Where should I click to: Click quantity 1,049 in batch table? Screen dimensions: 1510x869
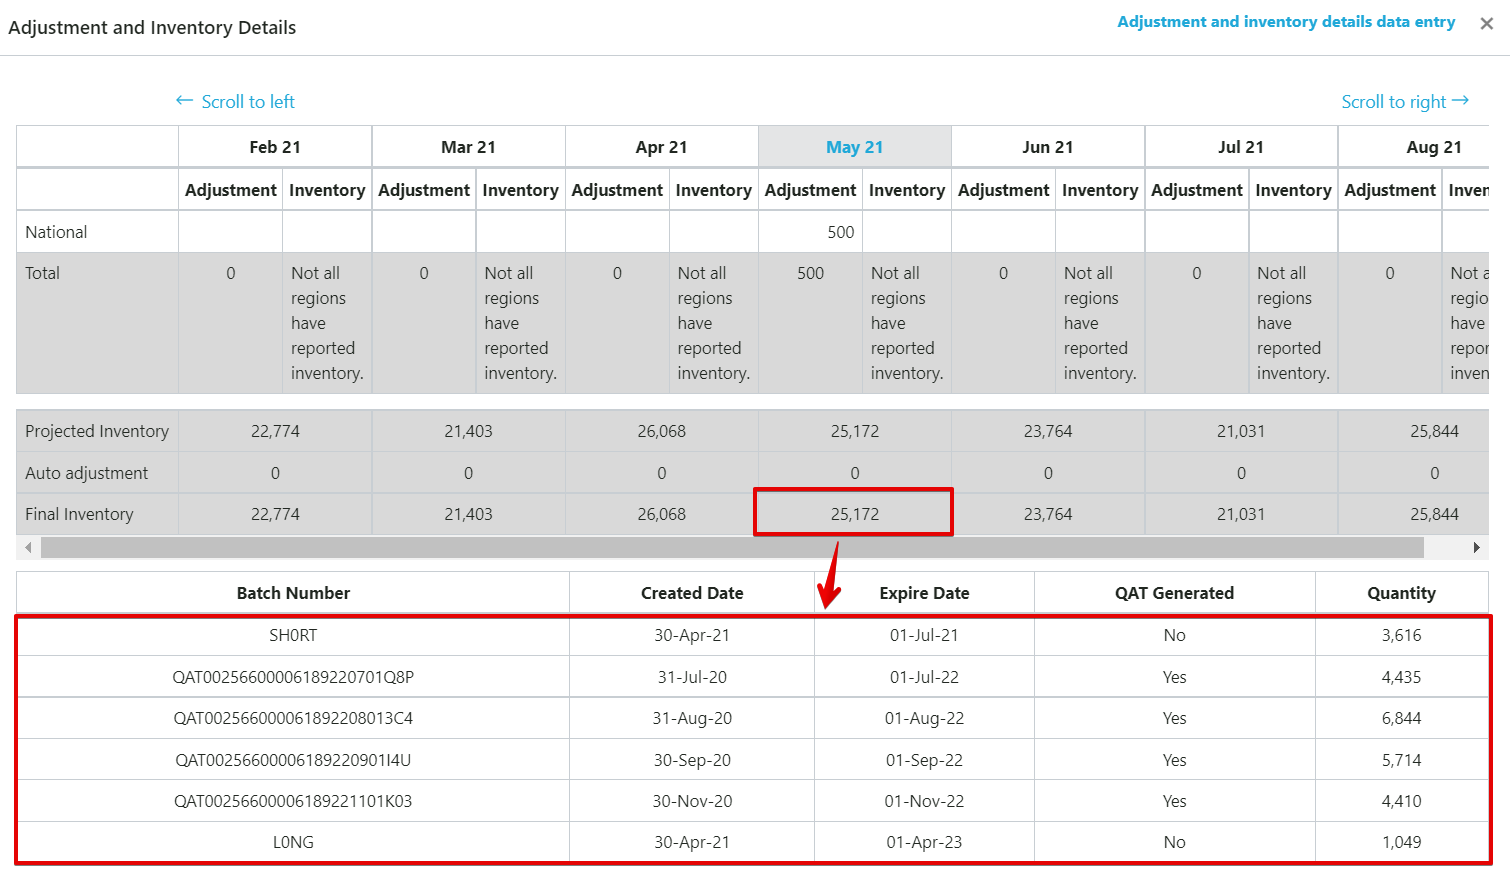tap(1401, 842)
